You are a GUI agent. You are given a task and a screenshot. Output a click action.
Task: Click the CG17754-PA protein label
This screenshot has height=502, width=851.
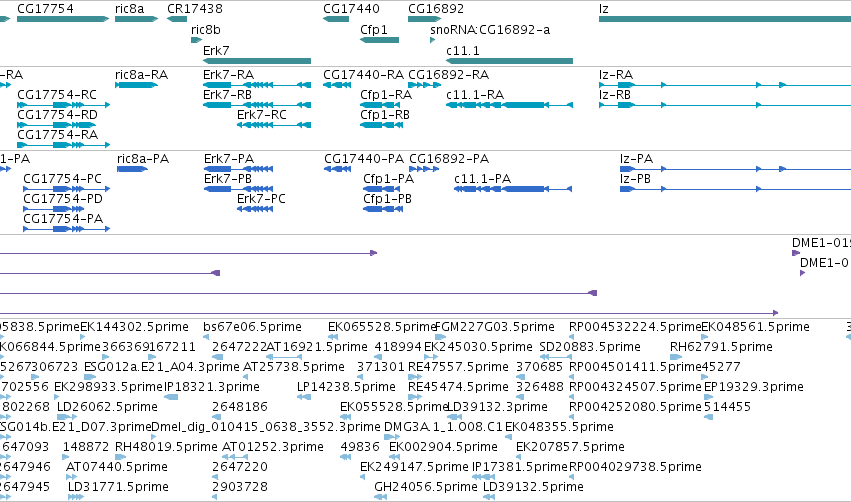tap(63, 219)
